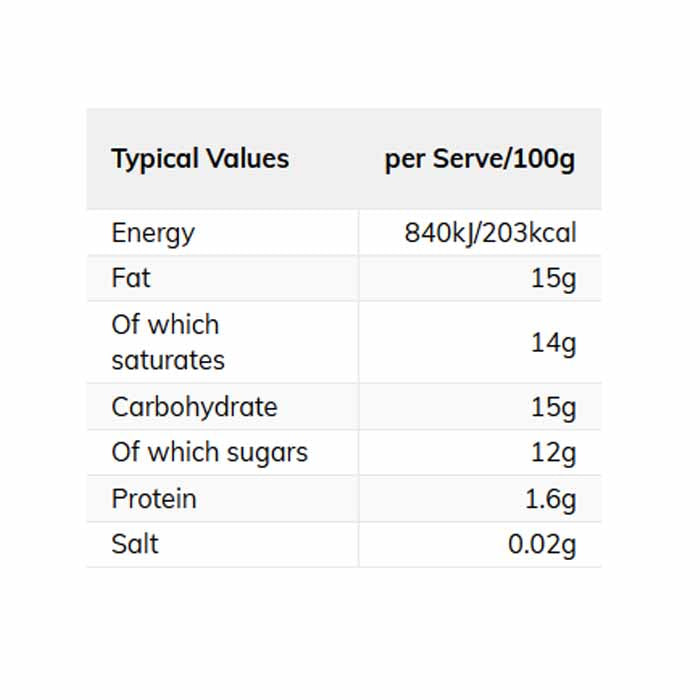Image resolution: width=700 pixels, height=700 pixels.
Task: Select the Fat row label
Action: (130, 278)
